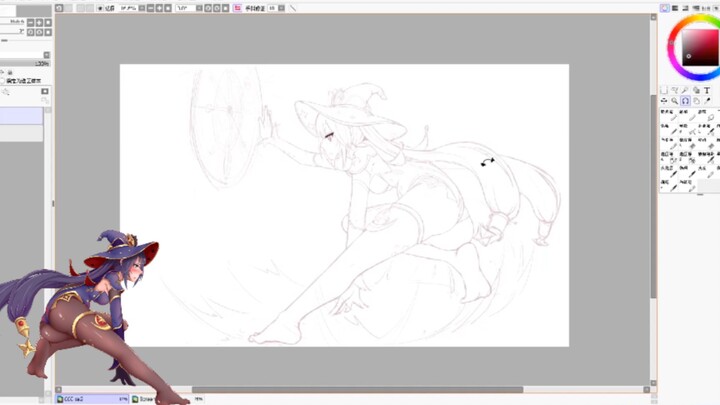Click navigator rotate counterclockwise button
Screen dimensions: 720x405
click(30, 32)
